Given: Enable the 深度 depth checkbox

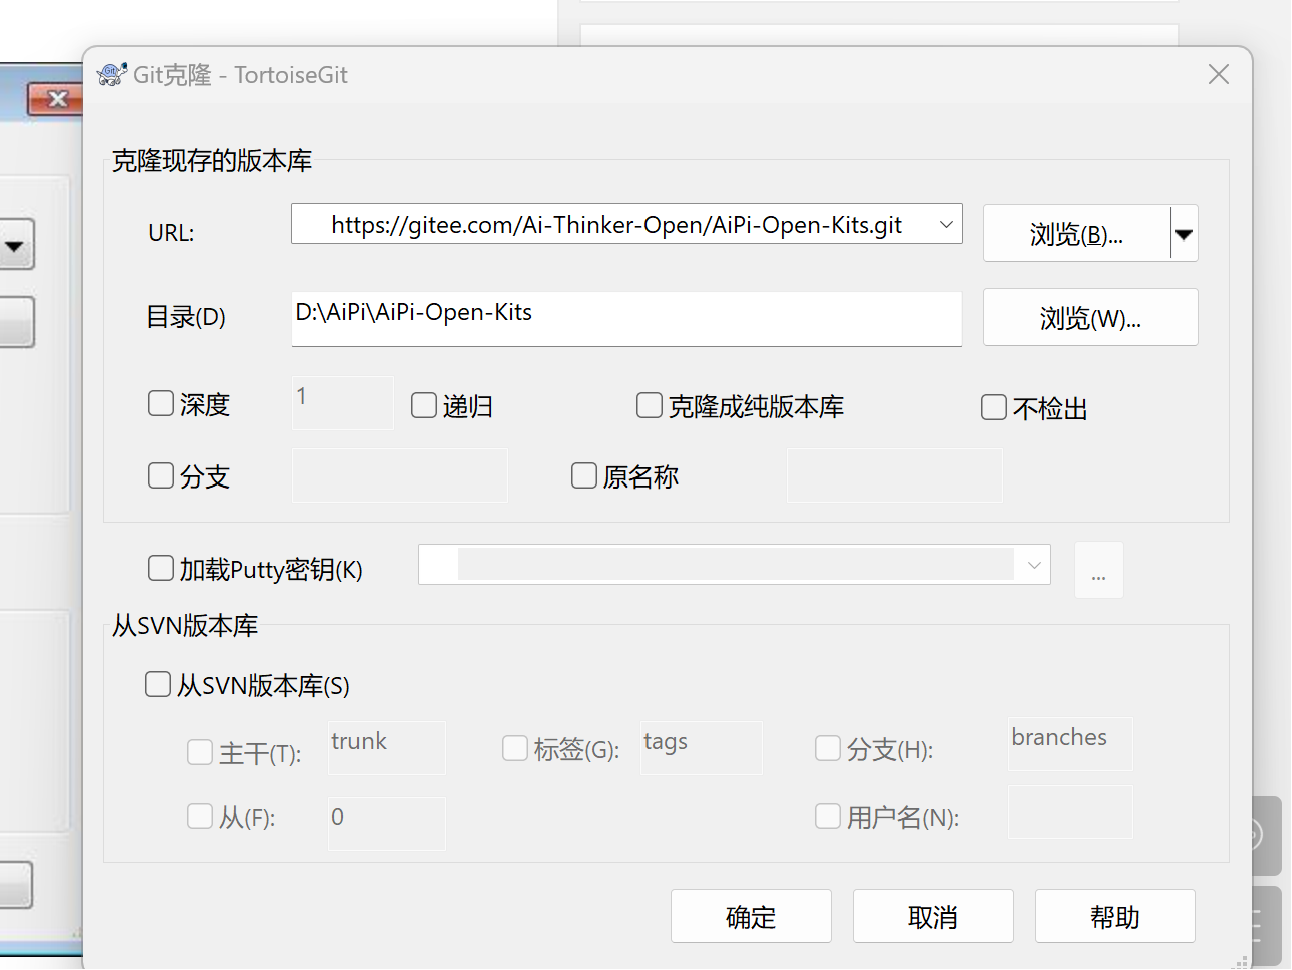Looking at the screenshot, I should point(161,403).
